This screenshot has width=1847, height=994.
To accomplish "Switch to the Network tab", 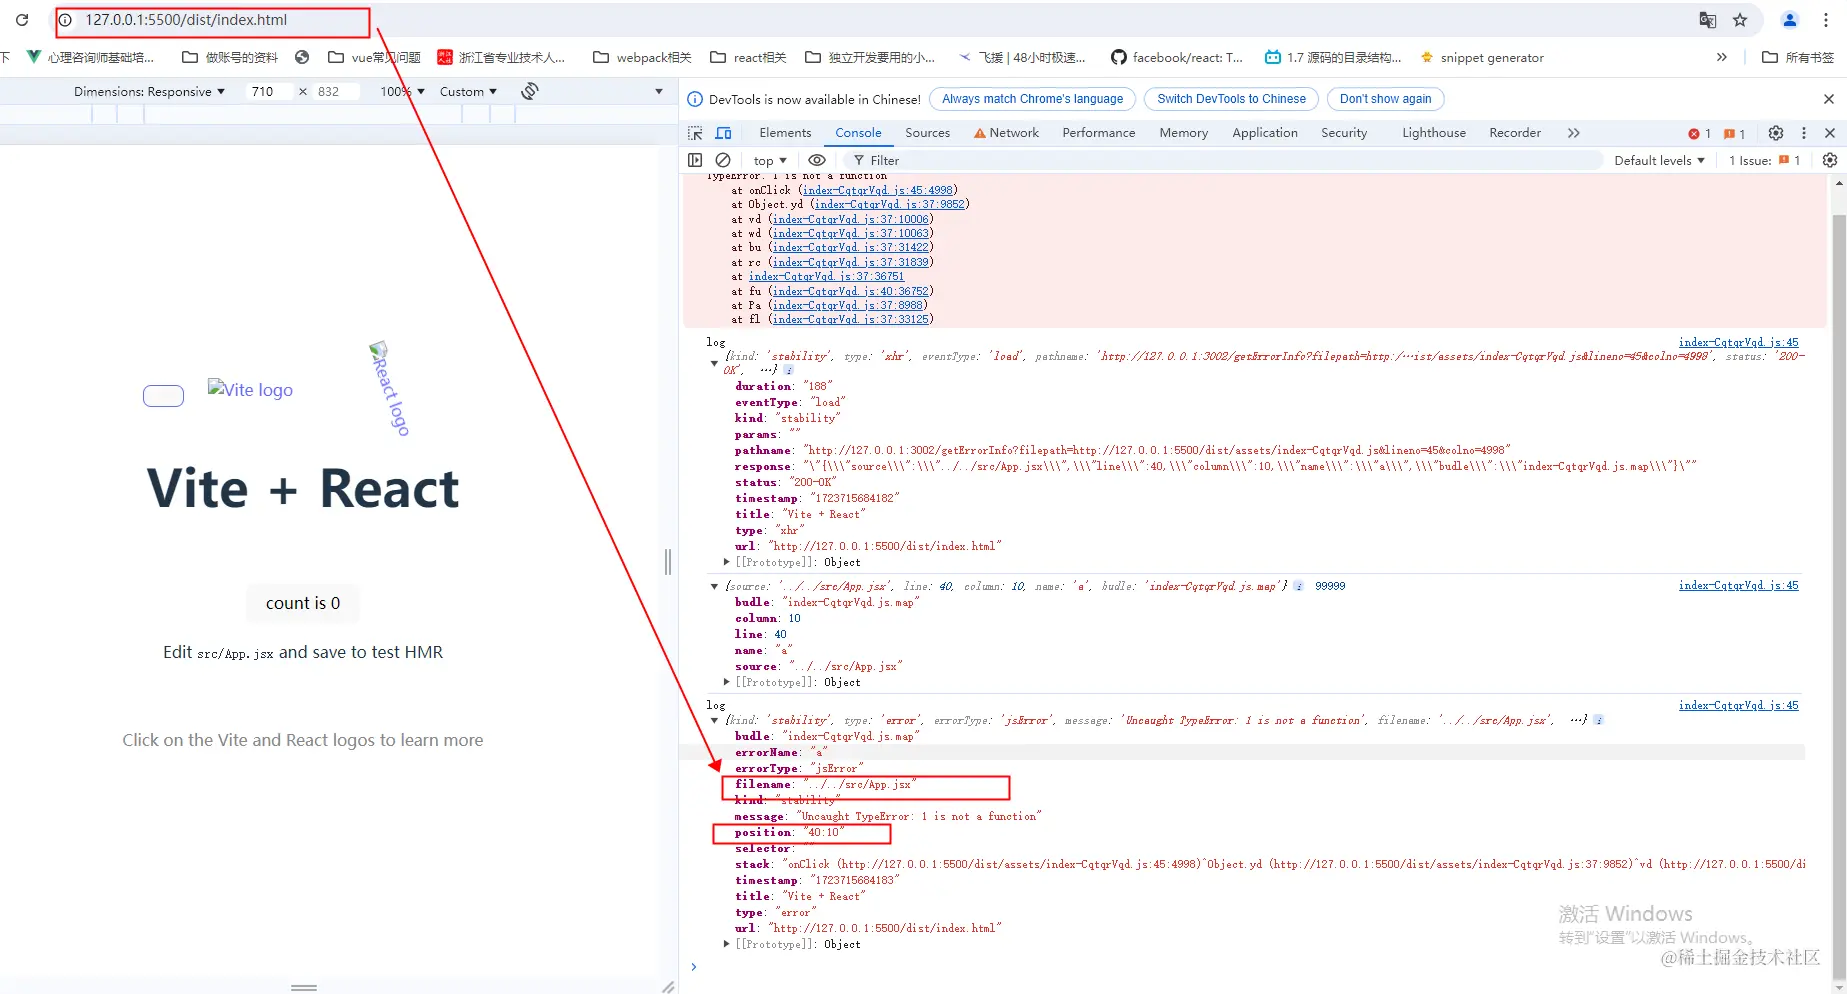I will (1006, 133).
